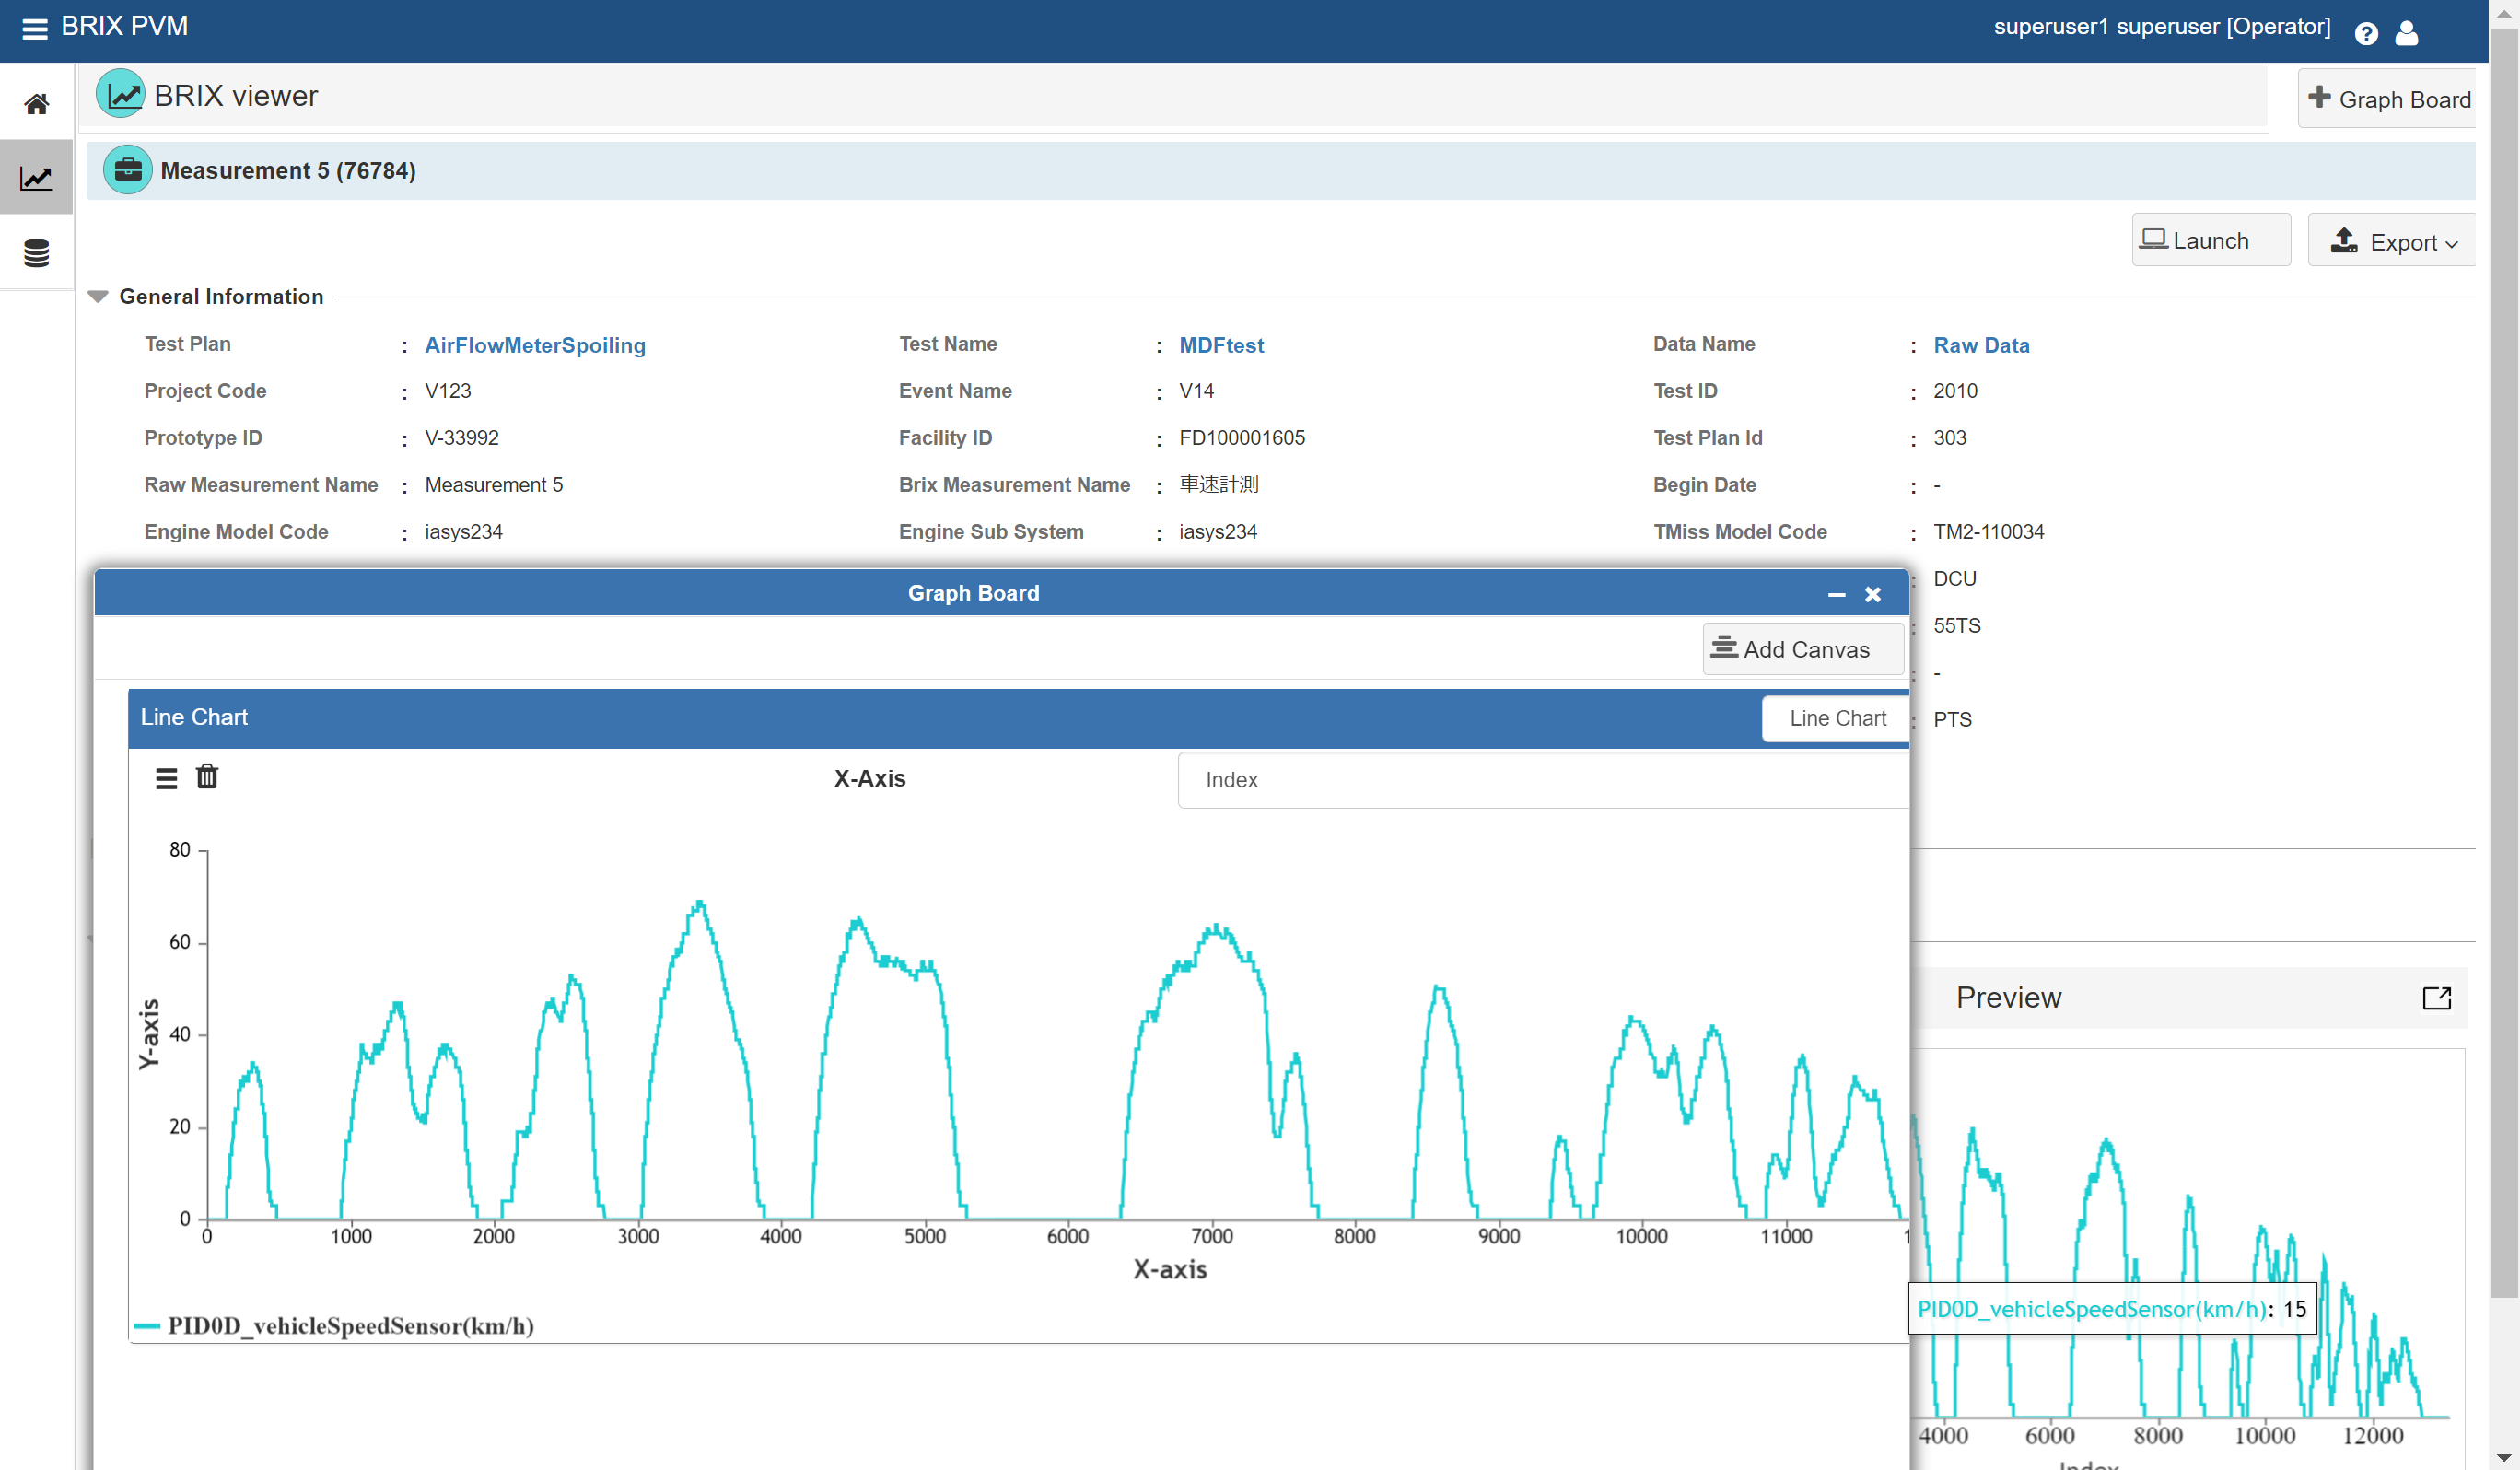Click the superuser1 superuser [Operator] label
The image size is (2520, 1470).
(x=2161, y=27)
